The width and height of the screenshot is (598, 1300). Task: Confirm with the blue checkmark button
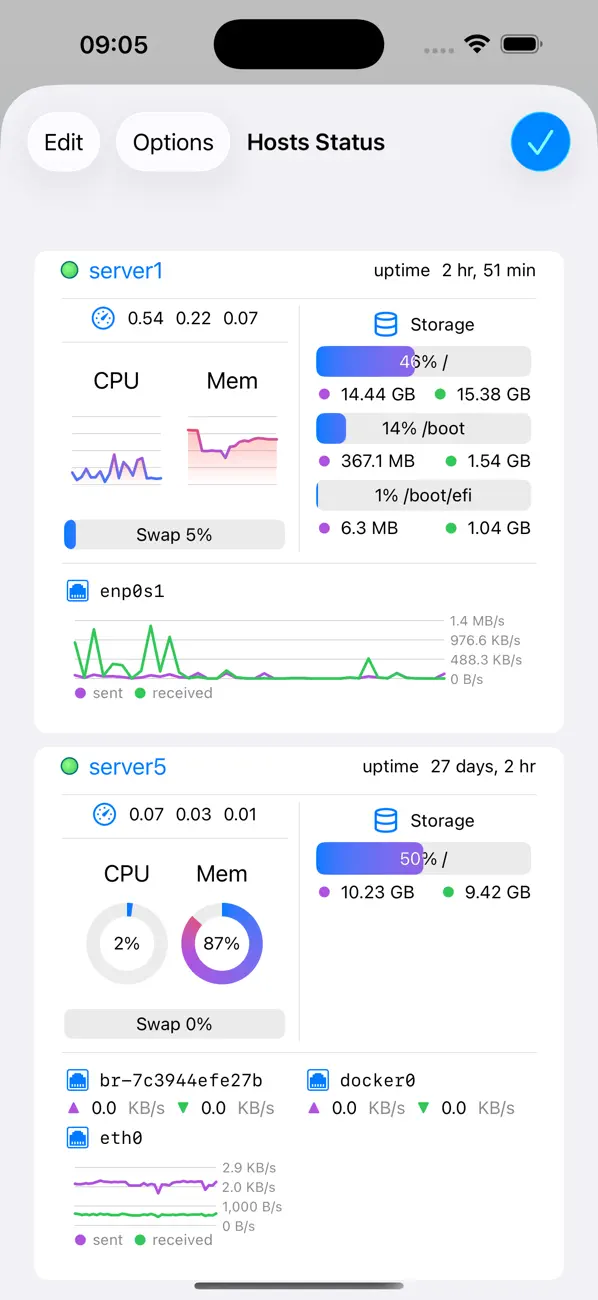point(540,142)
